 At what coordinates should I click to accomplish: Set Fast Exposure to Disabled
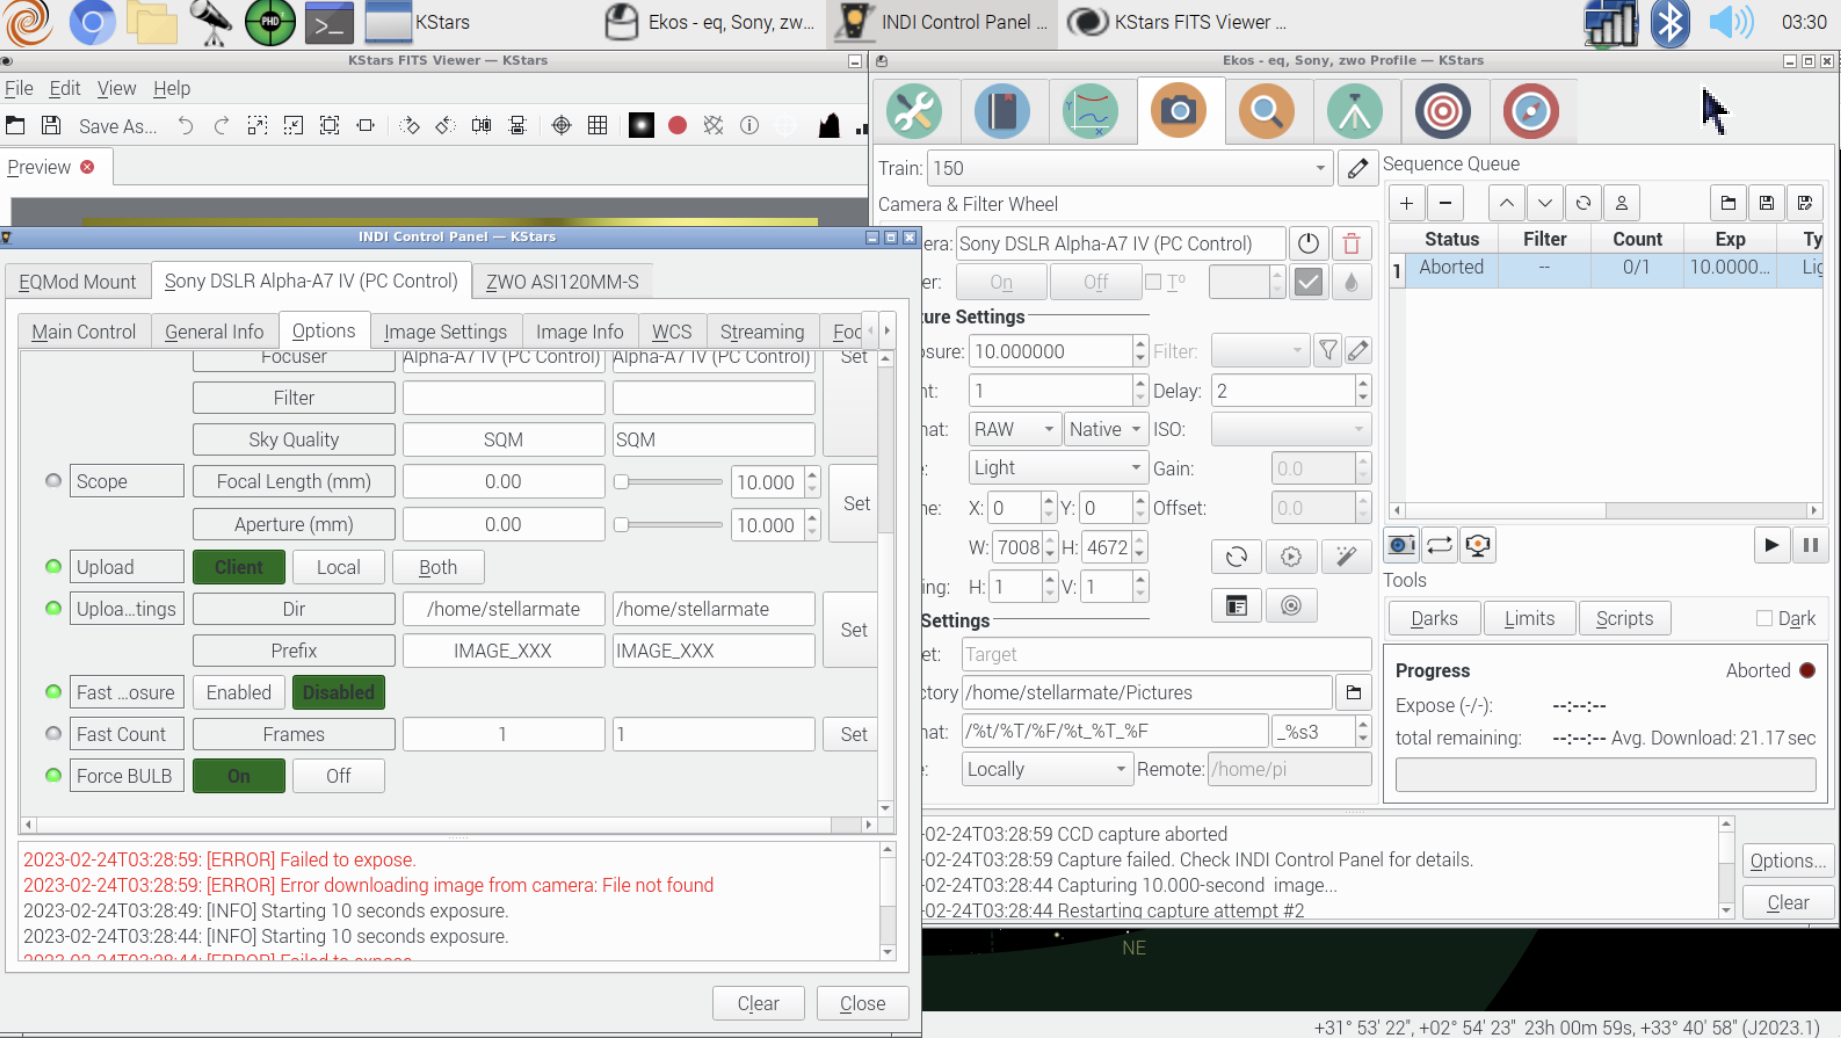tap(338, 692)
